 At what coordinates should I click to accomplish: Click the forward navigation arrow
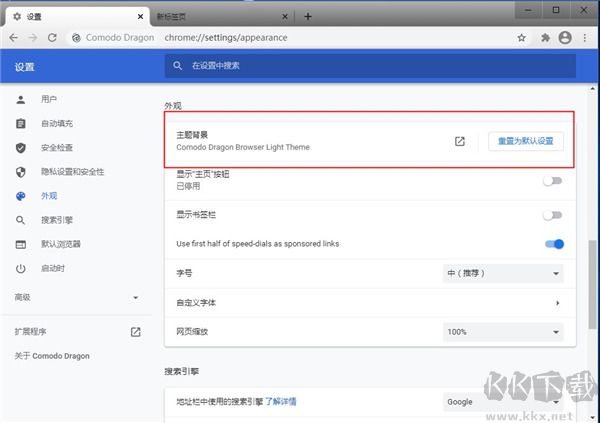(x=33, y=38)
